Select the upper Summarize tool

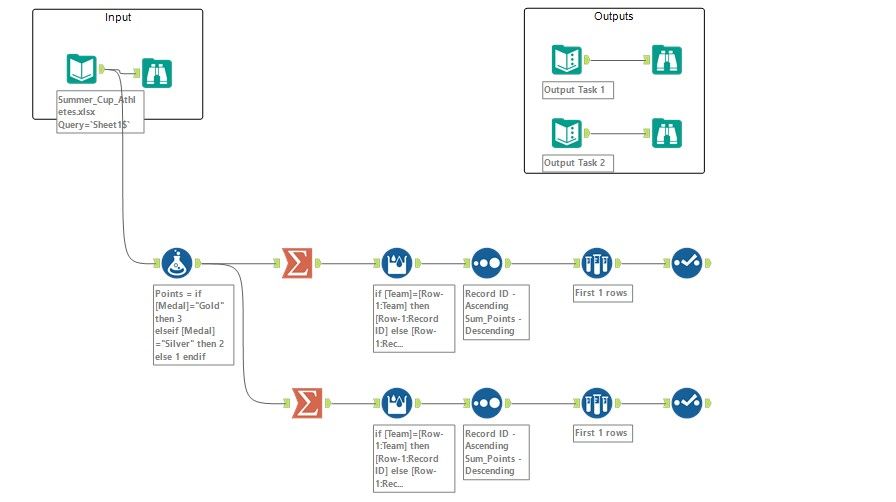coord(297,263)
